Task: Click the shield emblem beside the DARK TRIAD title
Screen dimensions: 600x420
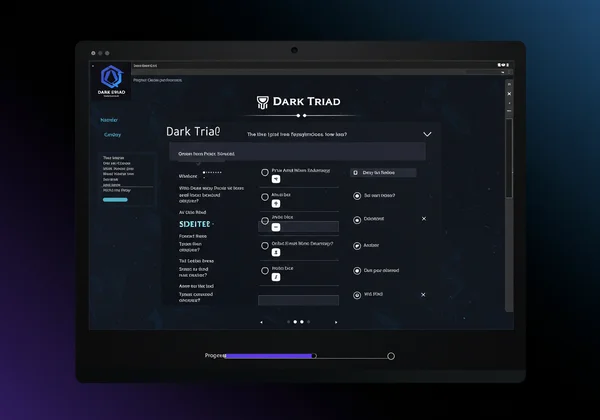Action: pos(262,102)
